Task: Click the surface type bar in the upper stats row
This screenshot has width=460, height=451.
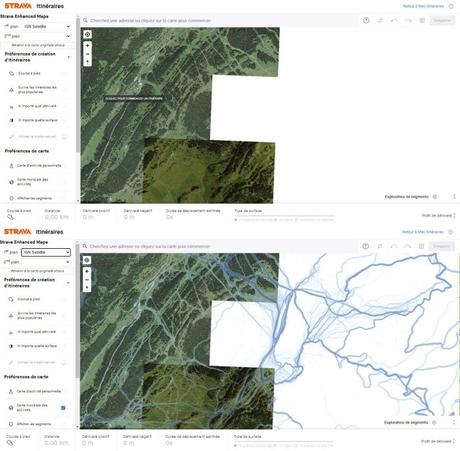Action: tap(284, 216)
